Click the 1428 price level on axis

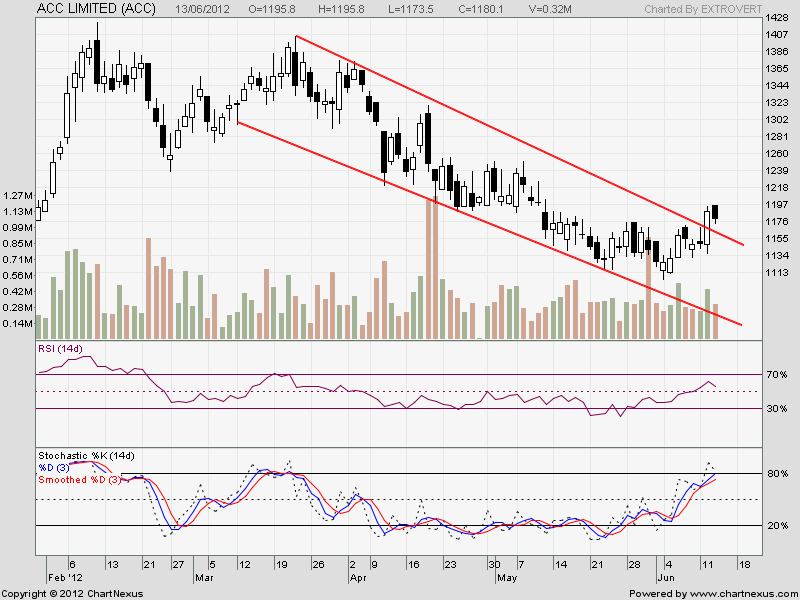pyautogui.click(x=776, y=19)
